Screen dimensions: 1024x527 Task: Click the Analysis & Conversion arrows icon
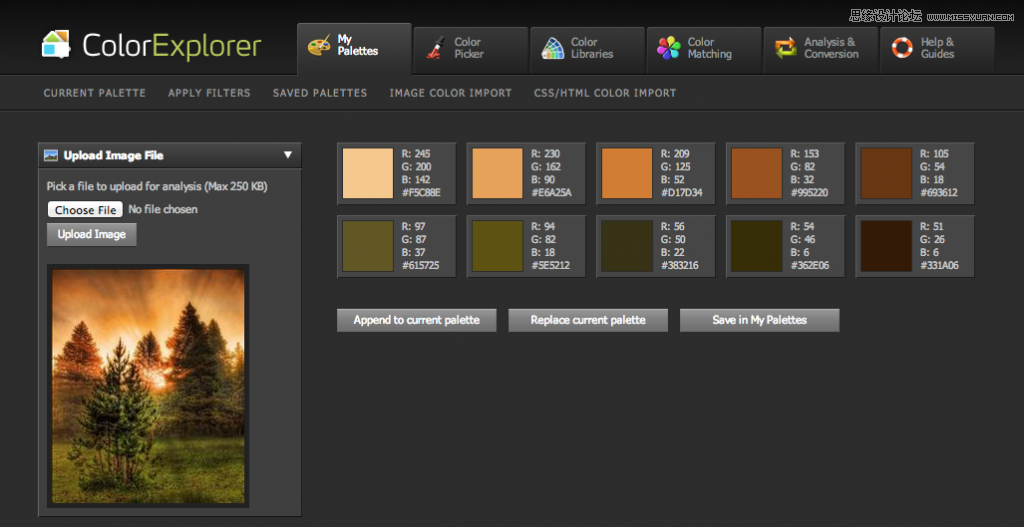tap(786, 48)
